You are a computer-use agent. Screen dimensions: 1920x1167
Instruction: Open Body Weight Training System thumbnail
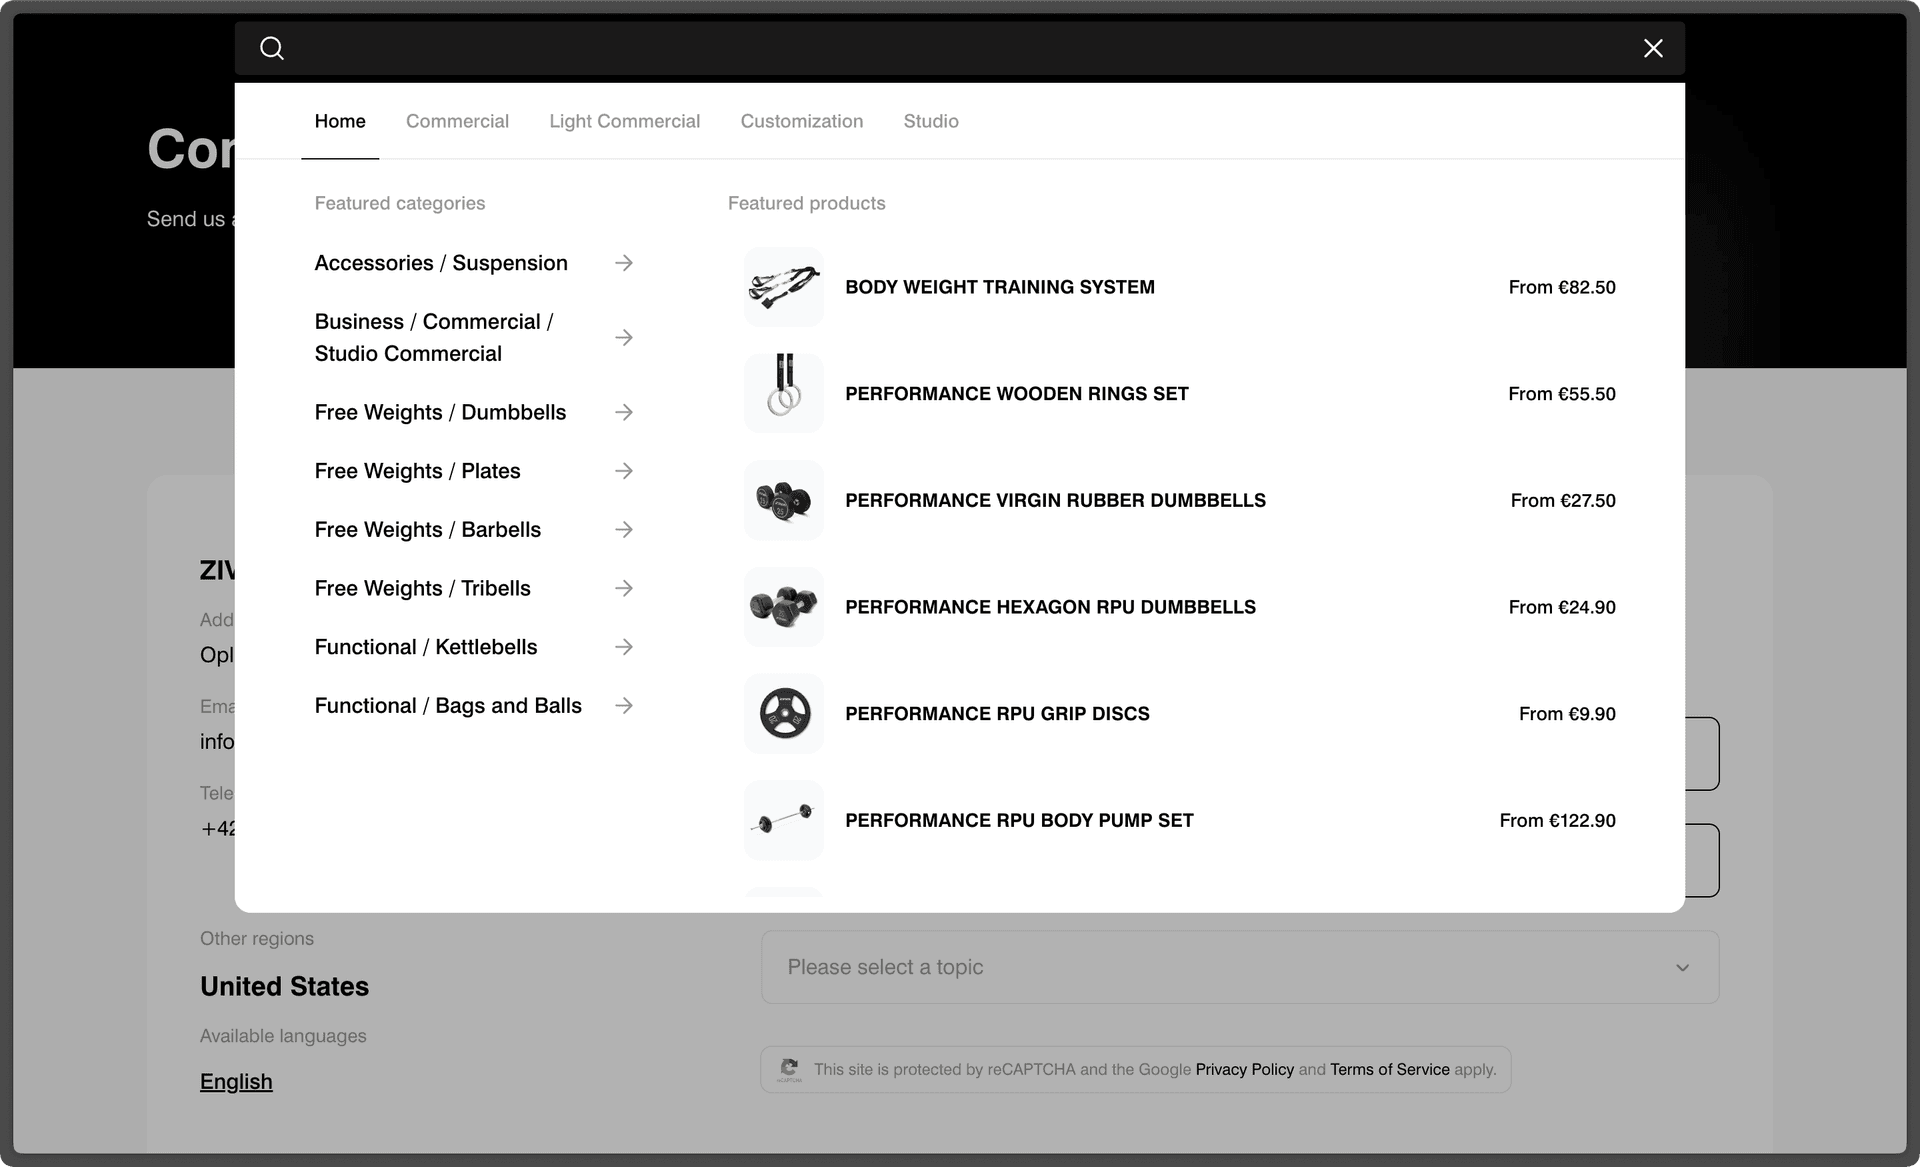pyautogui.click(x=783, y=287)
